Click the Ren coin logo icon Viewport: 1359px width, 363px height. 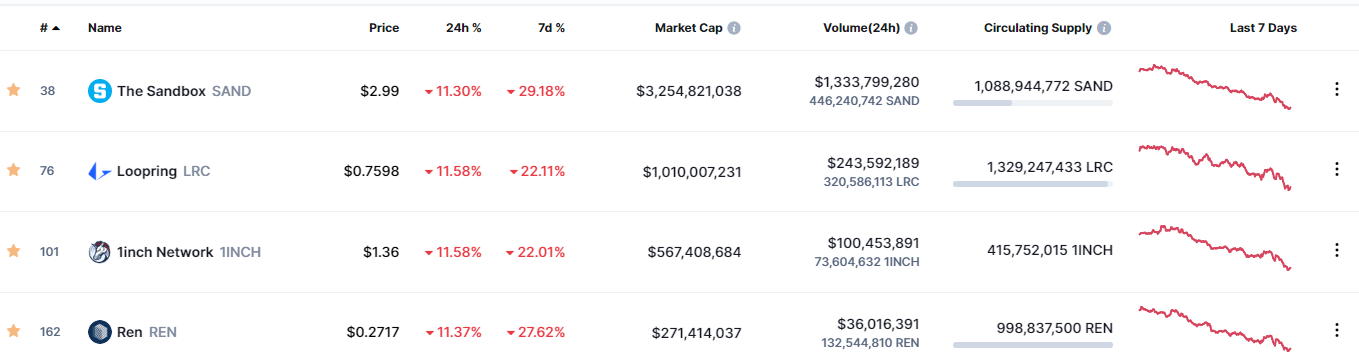(99, 332)
